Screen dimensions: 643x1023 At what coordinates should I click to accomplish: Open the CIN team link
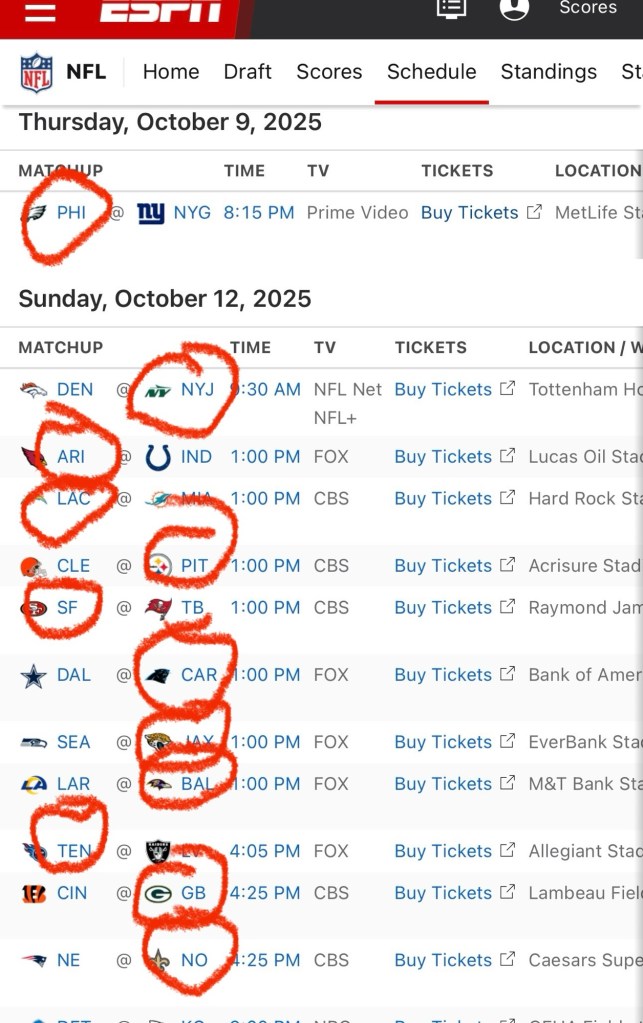point(72,893)
